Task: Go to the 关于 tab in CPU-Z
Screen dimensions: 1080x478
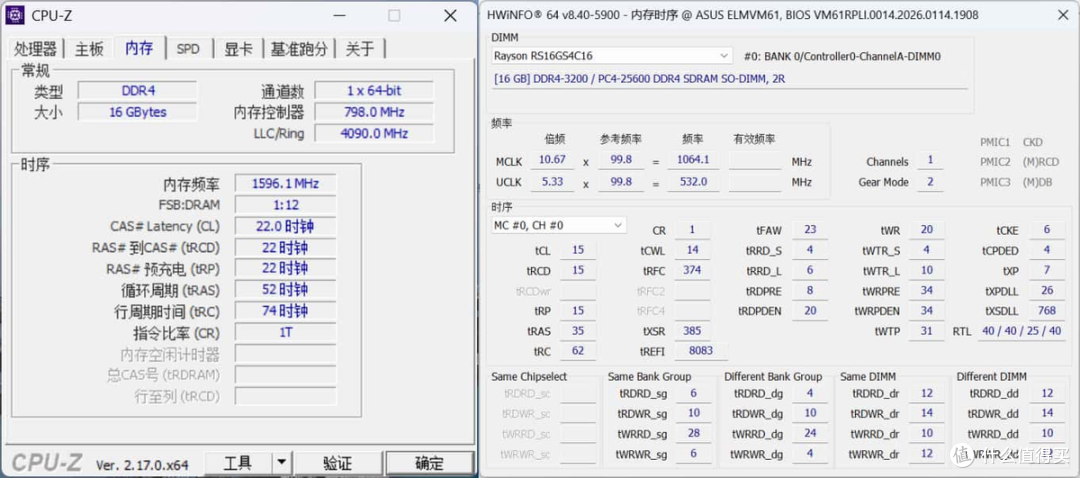Action: coord(360,49)
